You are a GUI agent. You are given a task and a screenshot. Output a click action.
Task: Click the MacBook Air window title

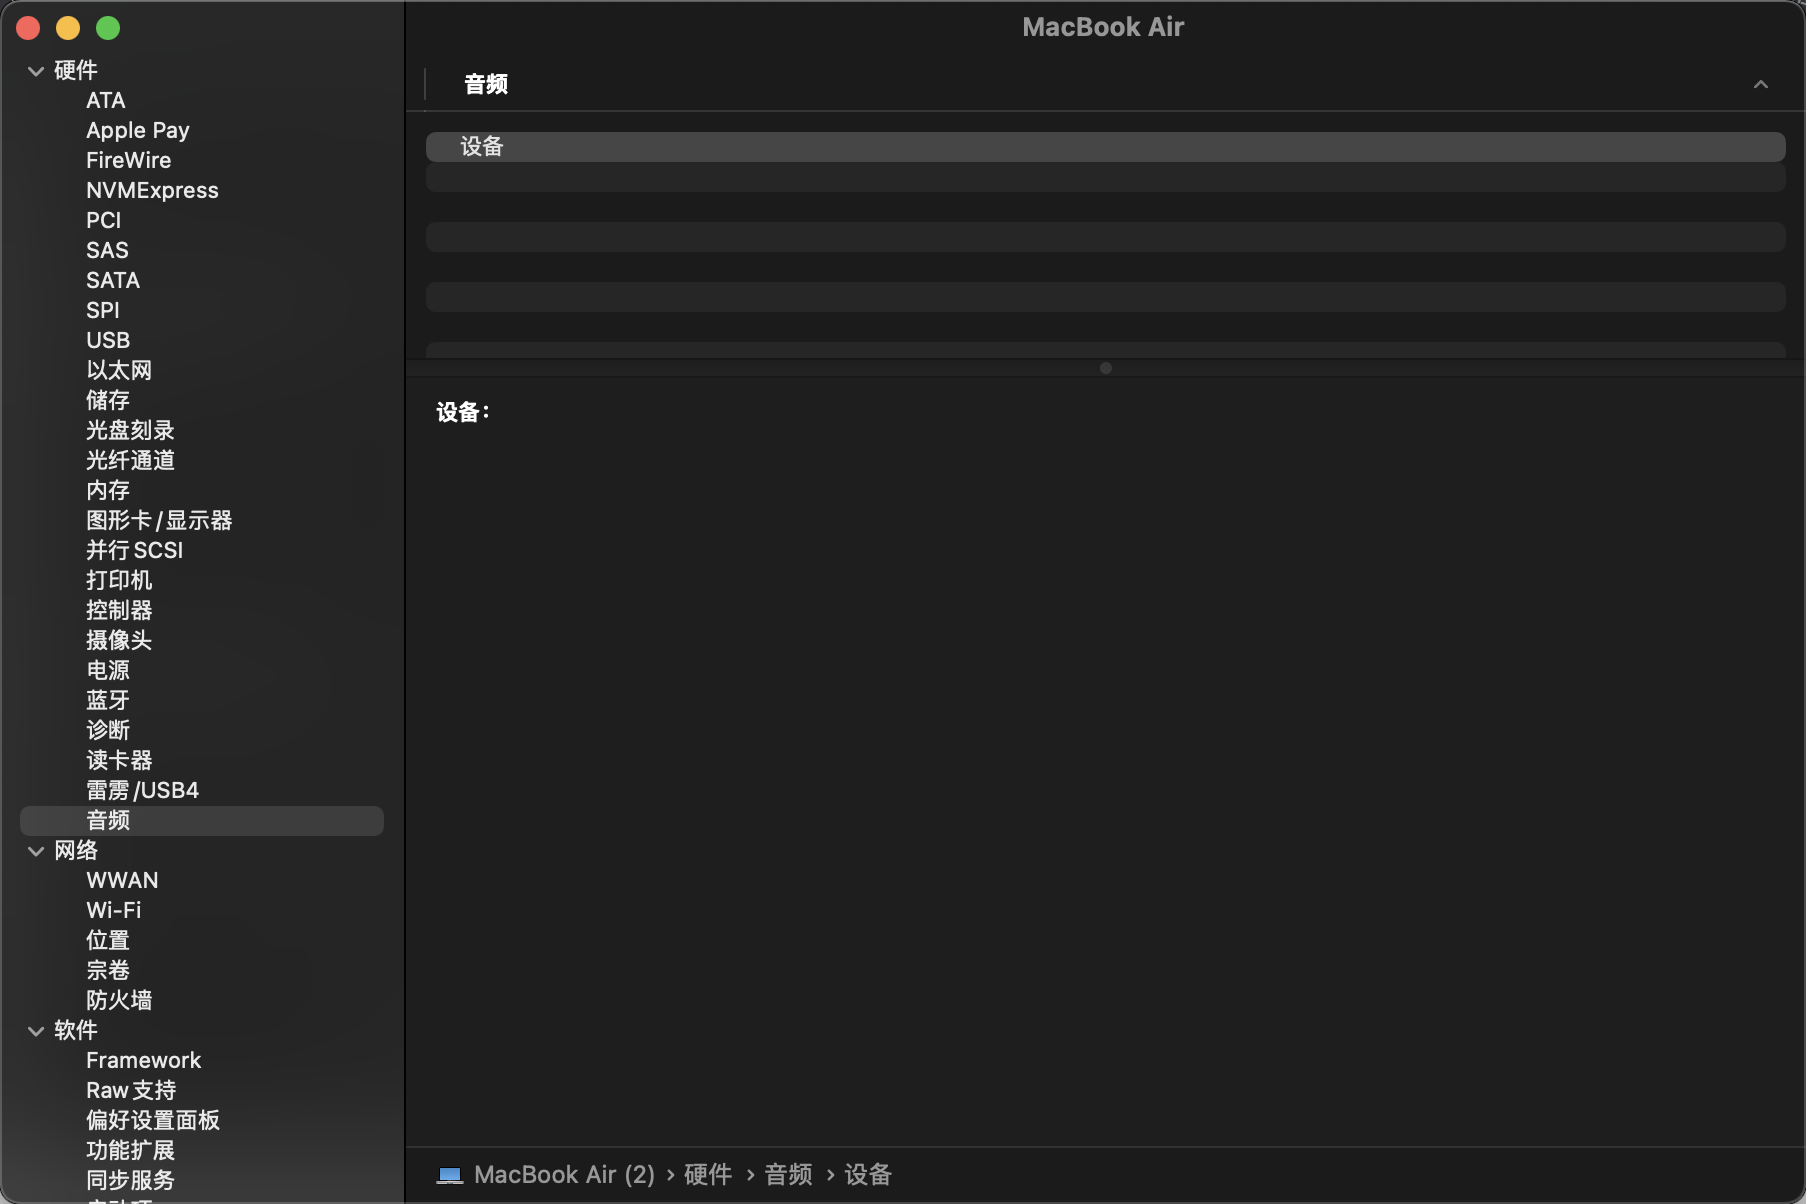1103,27
